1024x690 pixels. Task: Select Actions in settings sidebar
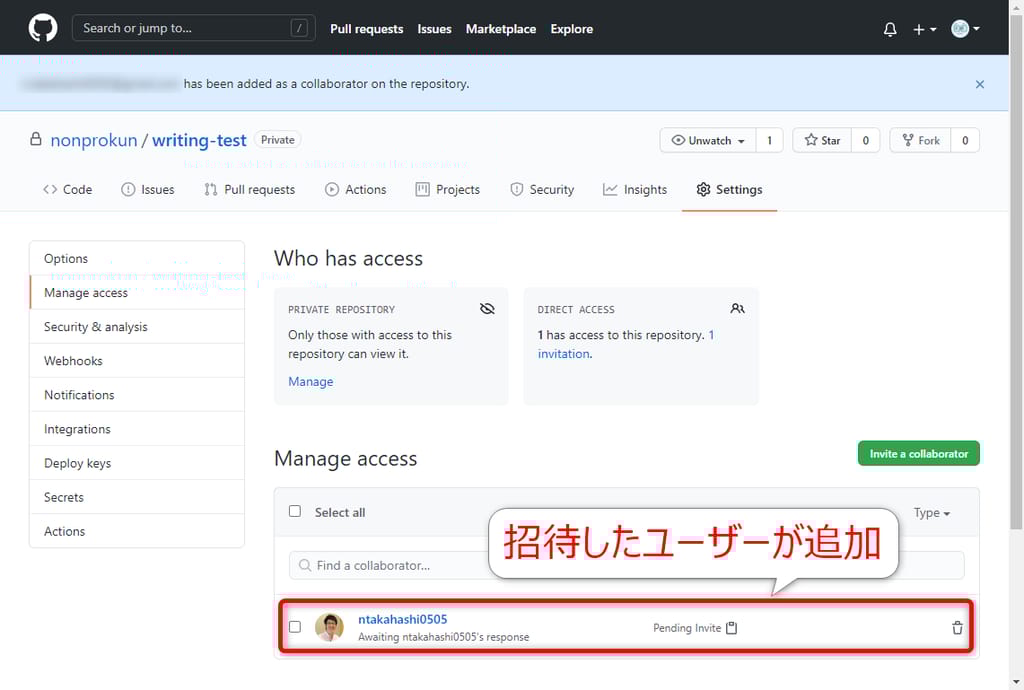[137, 531]
